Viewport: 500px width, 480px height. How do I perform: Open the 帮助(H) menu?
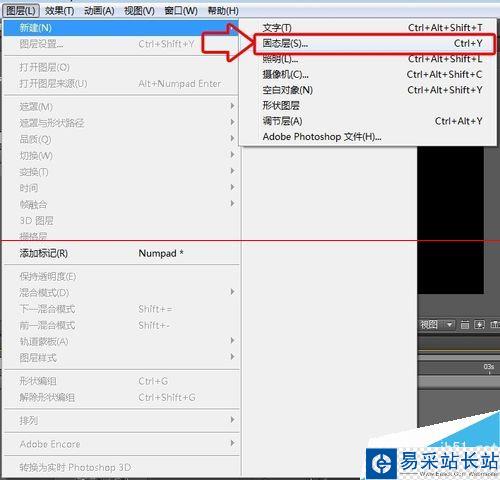click(223, 11)
